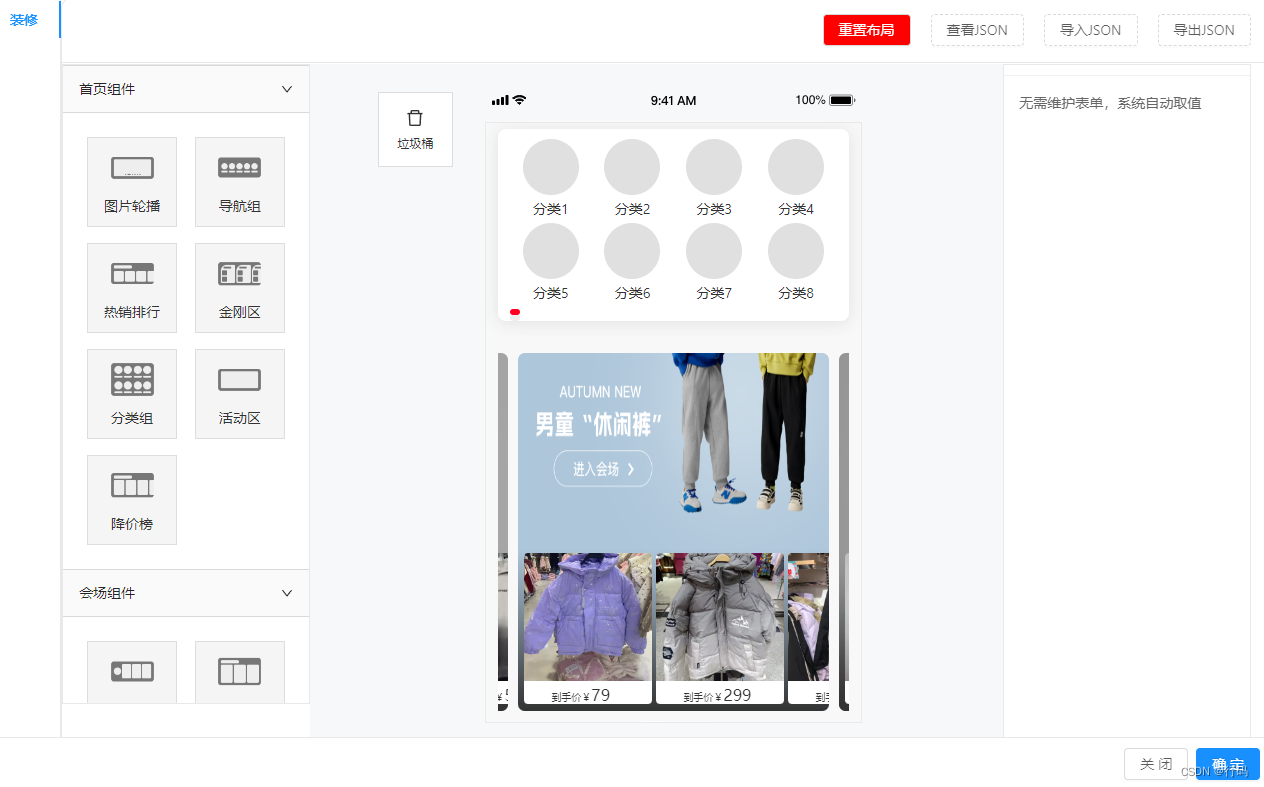Click the 分类2 circle icon
The height and width of the screenshot is (787, 1264).
(x=632, y=167)
